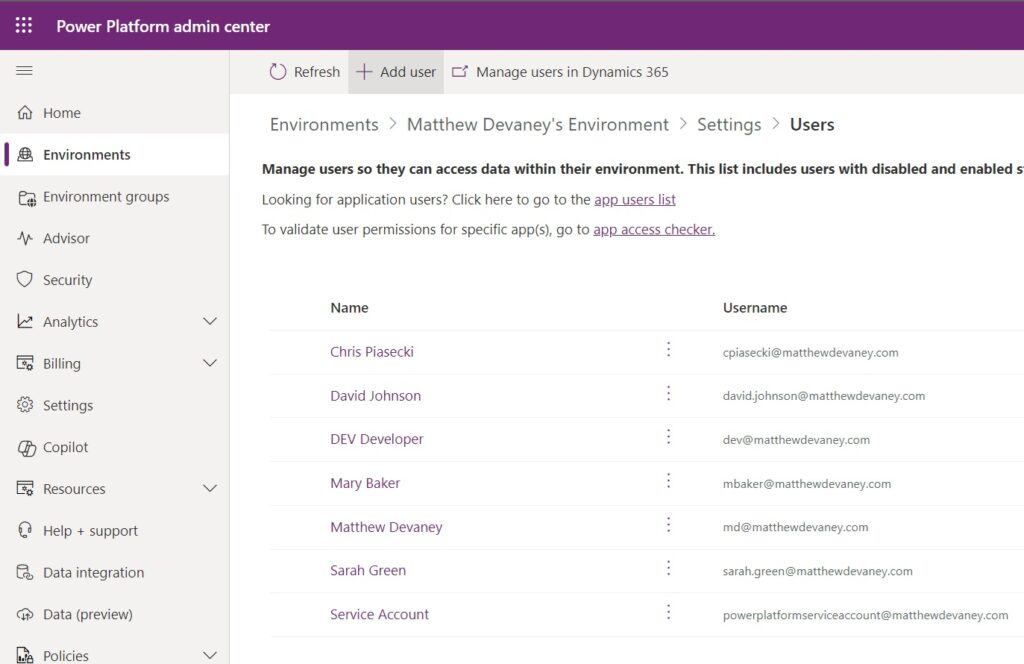Image resolution: width=1024 pixels, height=664 pixels.
Task: Expand the Billing menu chevron
Action: [x=210, y=363]
